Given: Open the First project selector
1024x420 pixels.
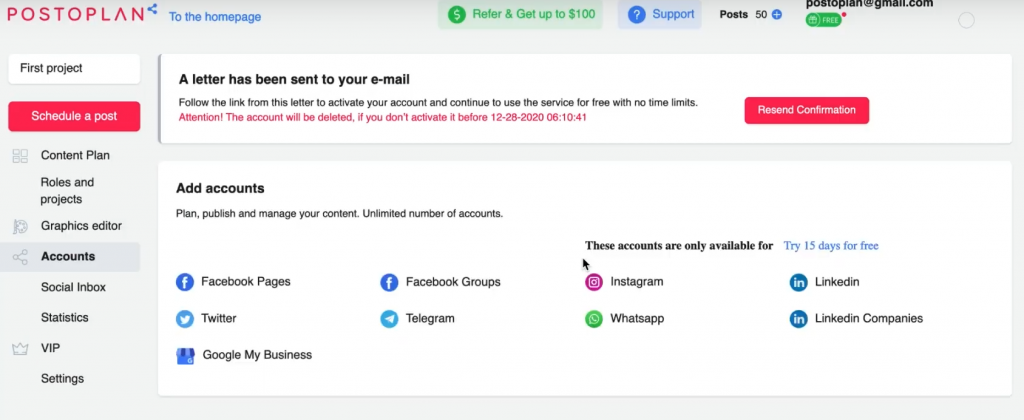Looking at the screenshot, I should [x=74, y=69].
